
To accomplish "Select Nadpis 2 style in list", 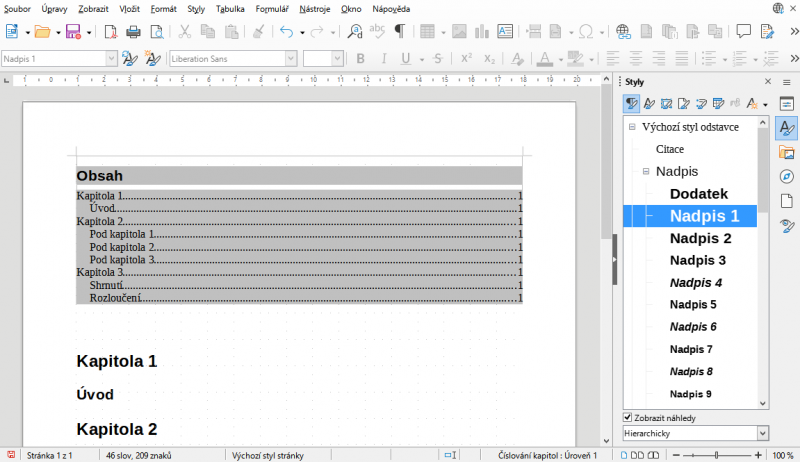I will pos(701,238).
